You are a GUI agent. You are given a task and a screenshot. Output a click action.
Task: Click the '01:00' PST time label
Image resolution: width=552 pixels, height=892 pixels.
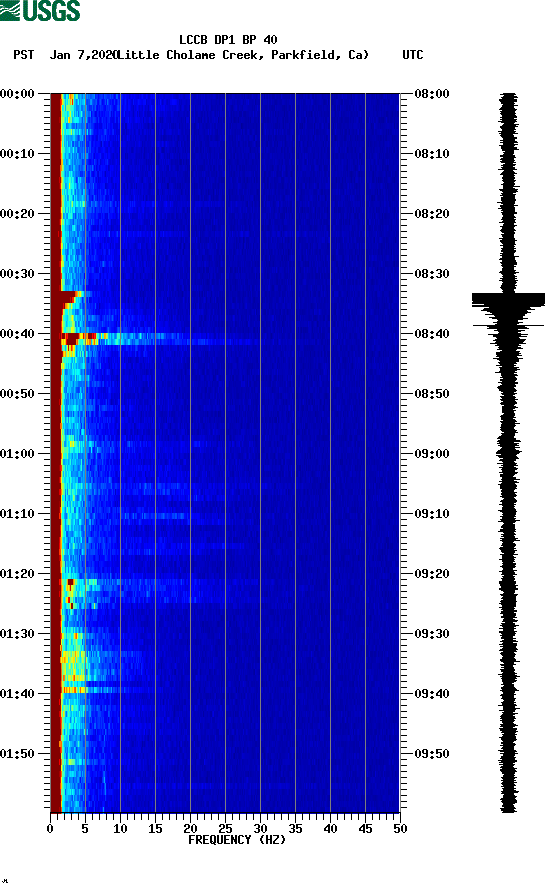pyautogui.click(x=17, y=454)
